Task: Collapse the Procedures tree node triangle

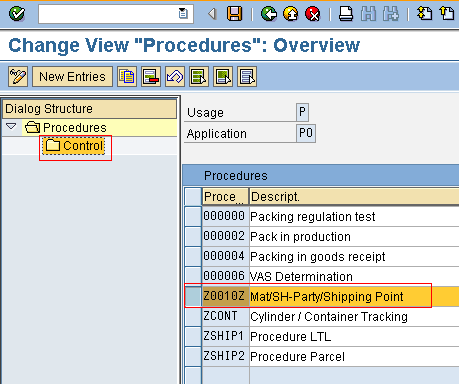Action: point(11,126)
